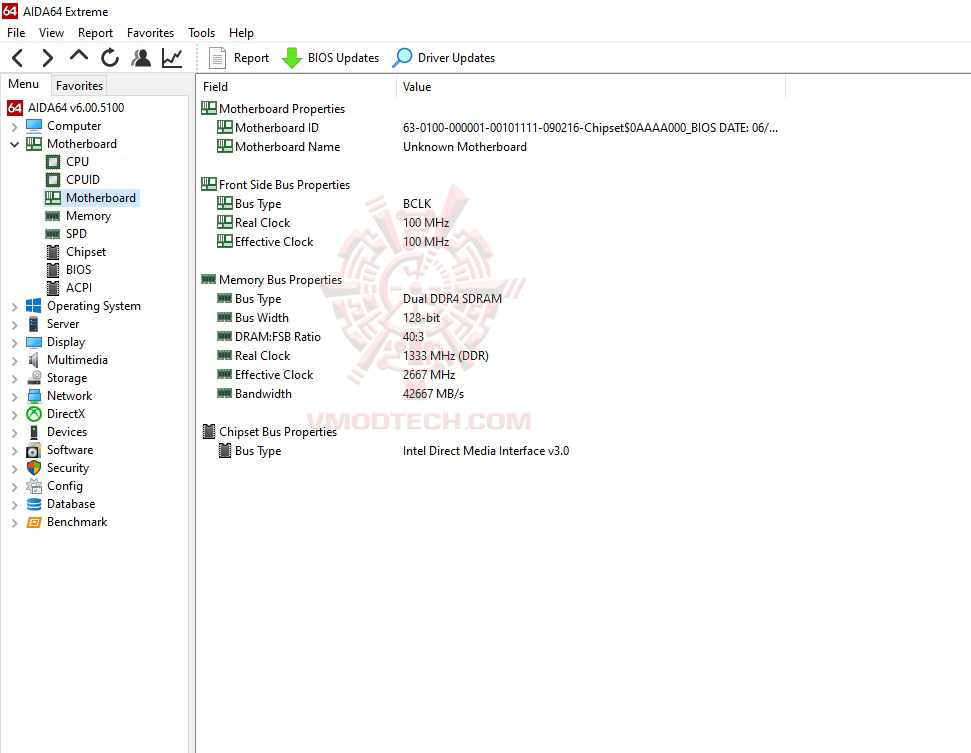
Task: Open Driver Updates with the magnifier button
Action: click(x=443, y=57)
